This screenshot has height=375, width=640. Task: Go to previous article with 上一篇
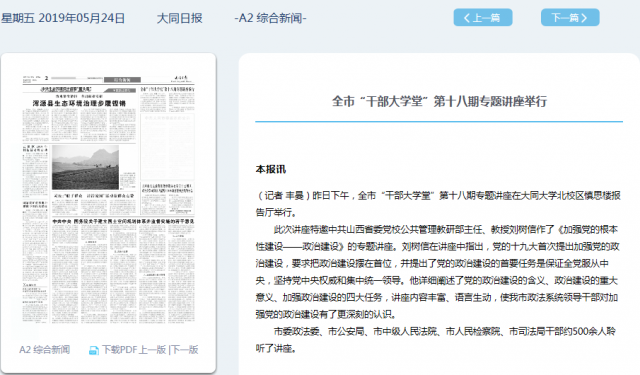click(483, 18)
